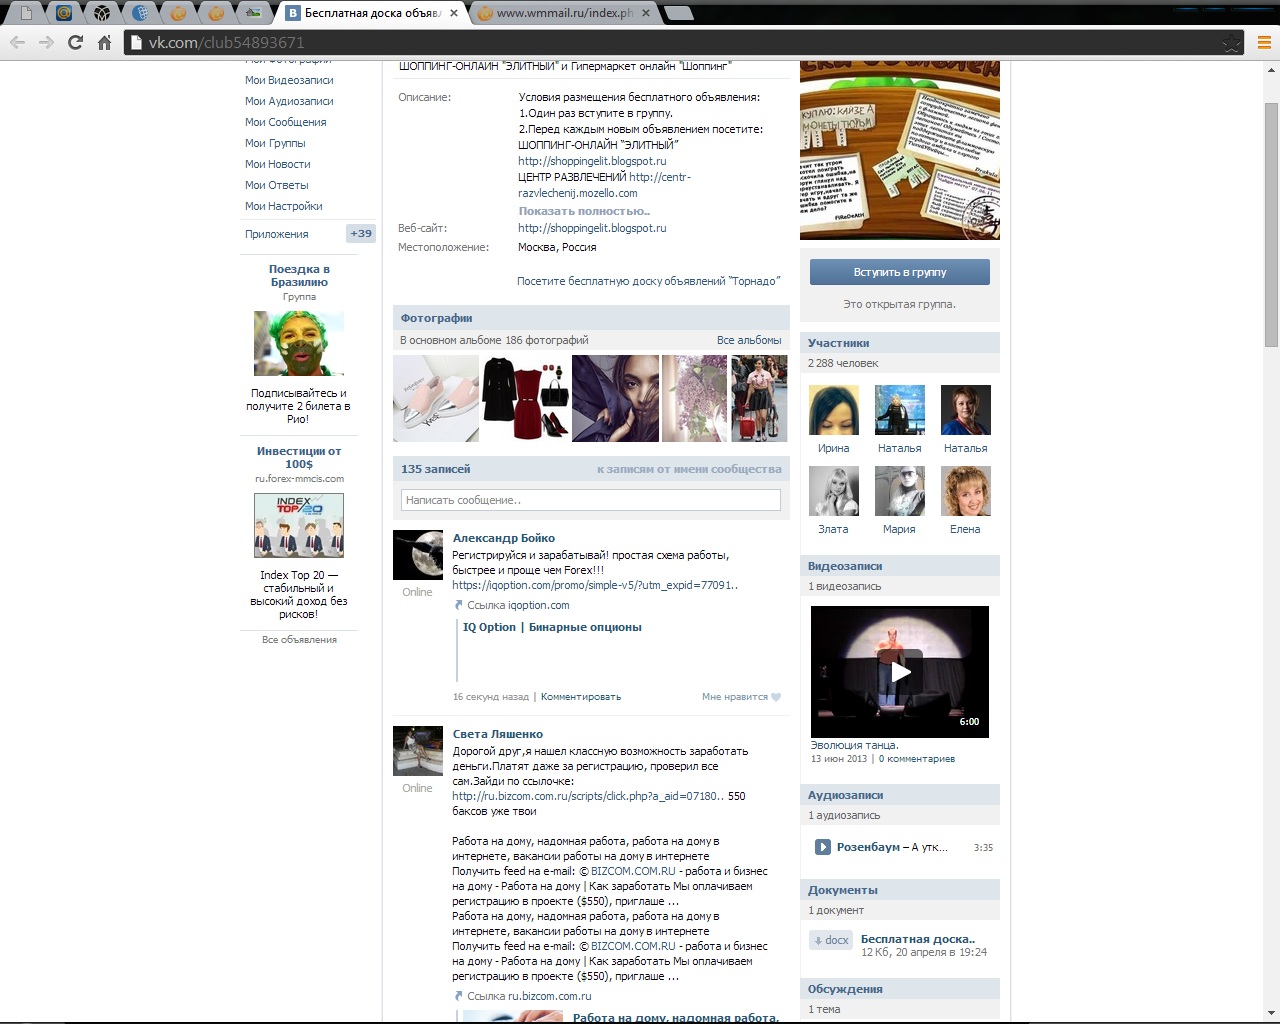Switch to the pinned @ mail tab
The height and width of the screenshot is (1024, 1280).
pyautogui.click(x=64, y=13)
